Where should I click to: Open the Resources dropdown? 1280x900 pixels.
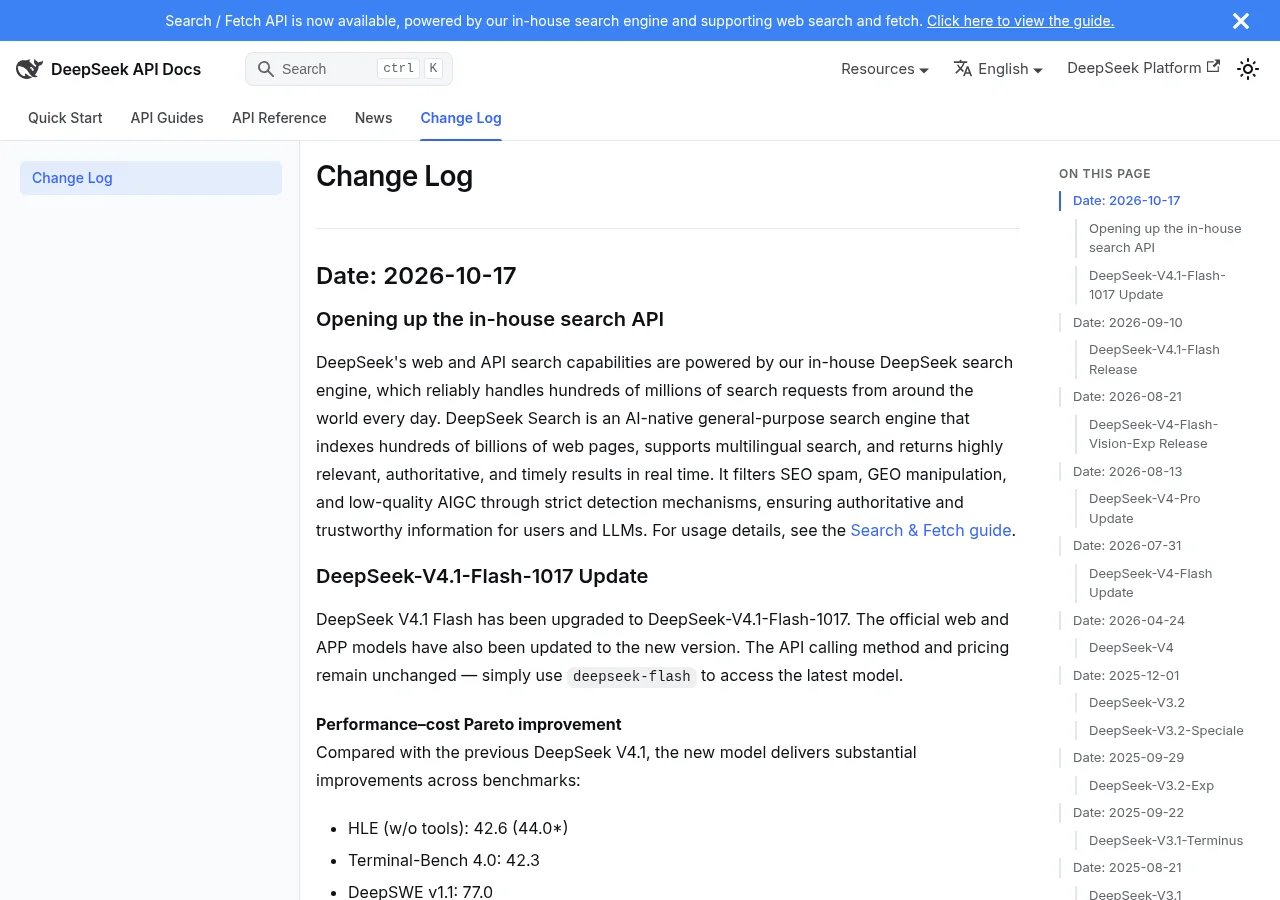coord(885,69)
